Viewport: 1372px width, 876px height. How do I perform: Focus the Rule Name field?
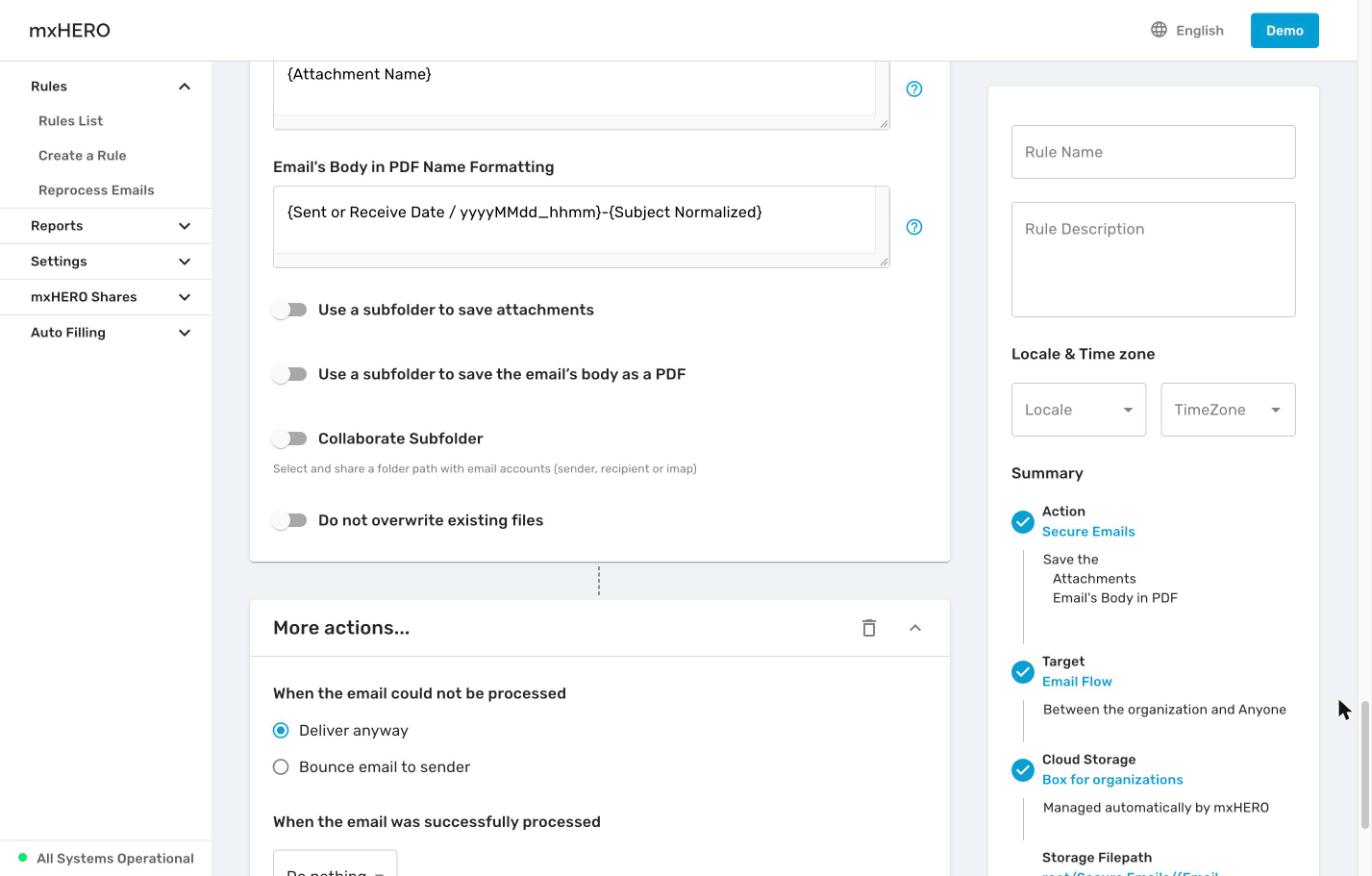click(1153, 152)
